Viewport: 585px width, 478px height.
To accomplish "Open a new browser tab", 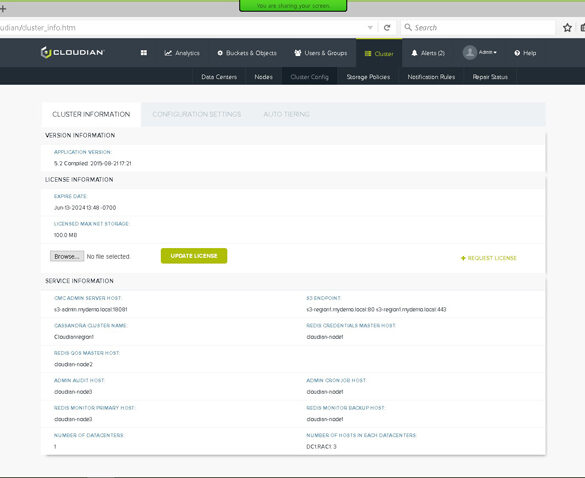I will coord(3,9).
